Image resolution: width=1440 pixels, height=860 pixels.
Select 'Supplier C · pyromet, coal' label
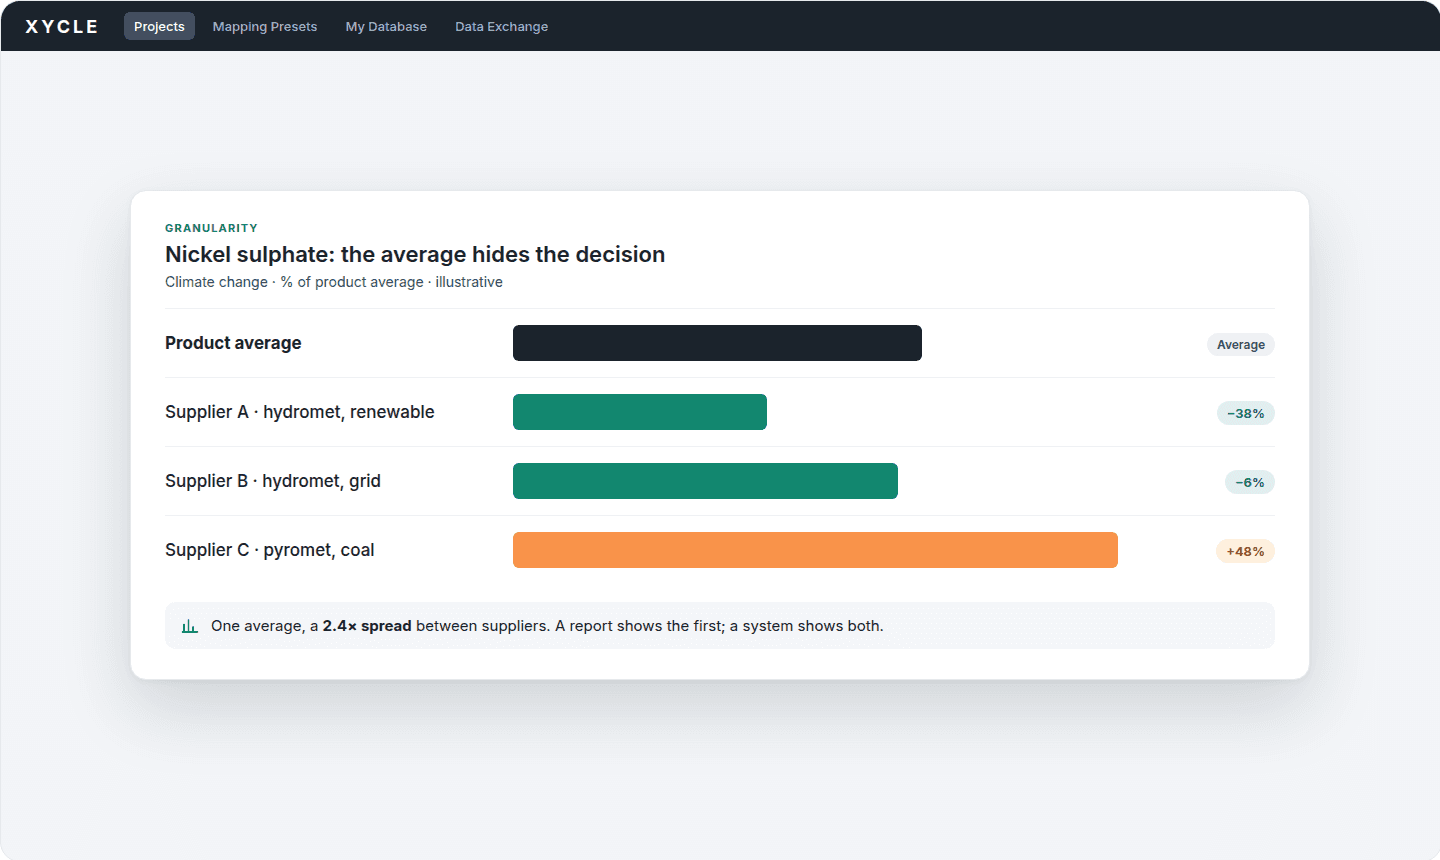270,550
